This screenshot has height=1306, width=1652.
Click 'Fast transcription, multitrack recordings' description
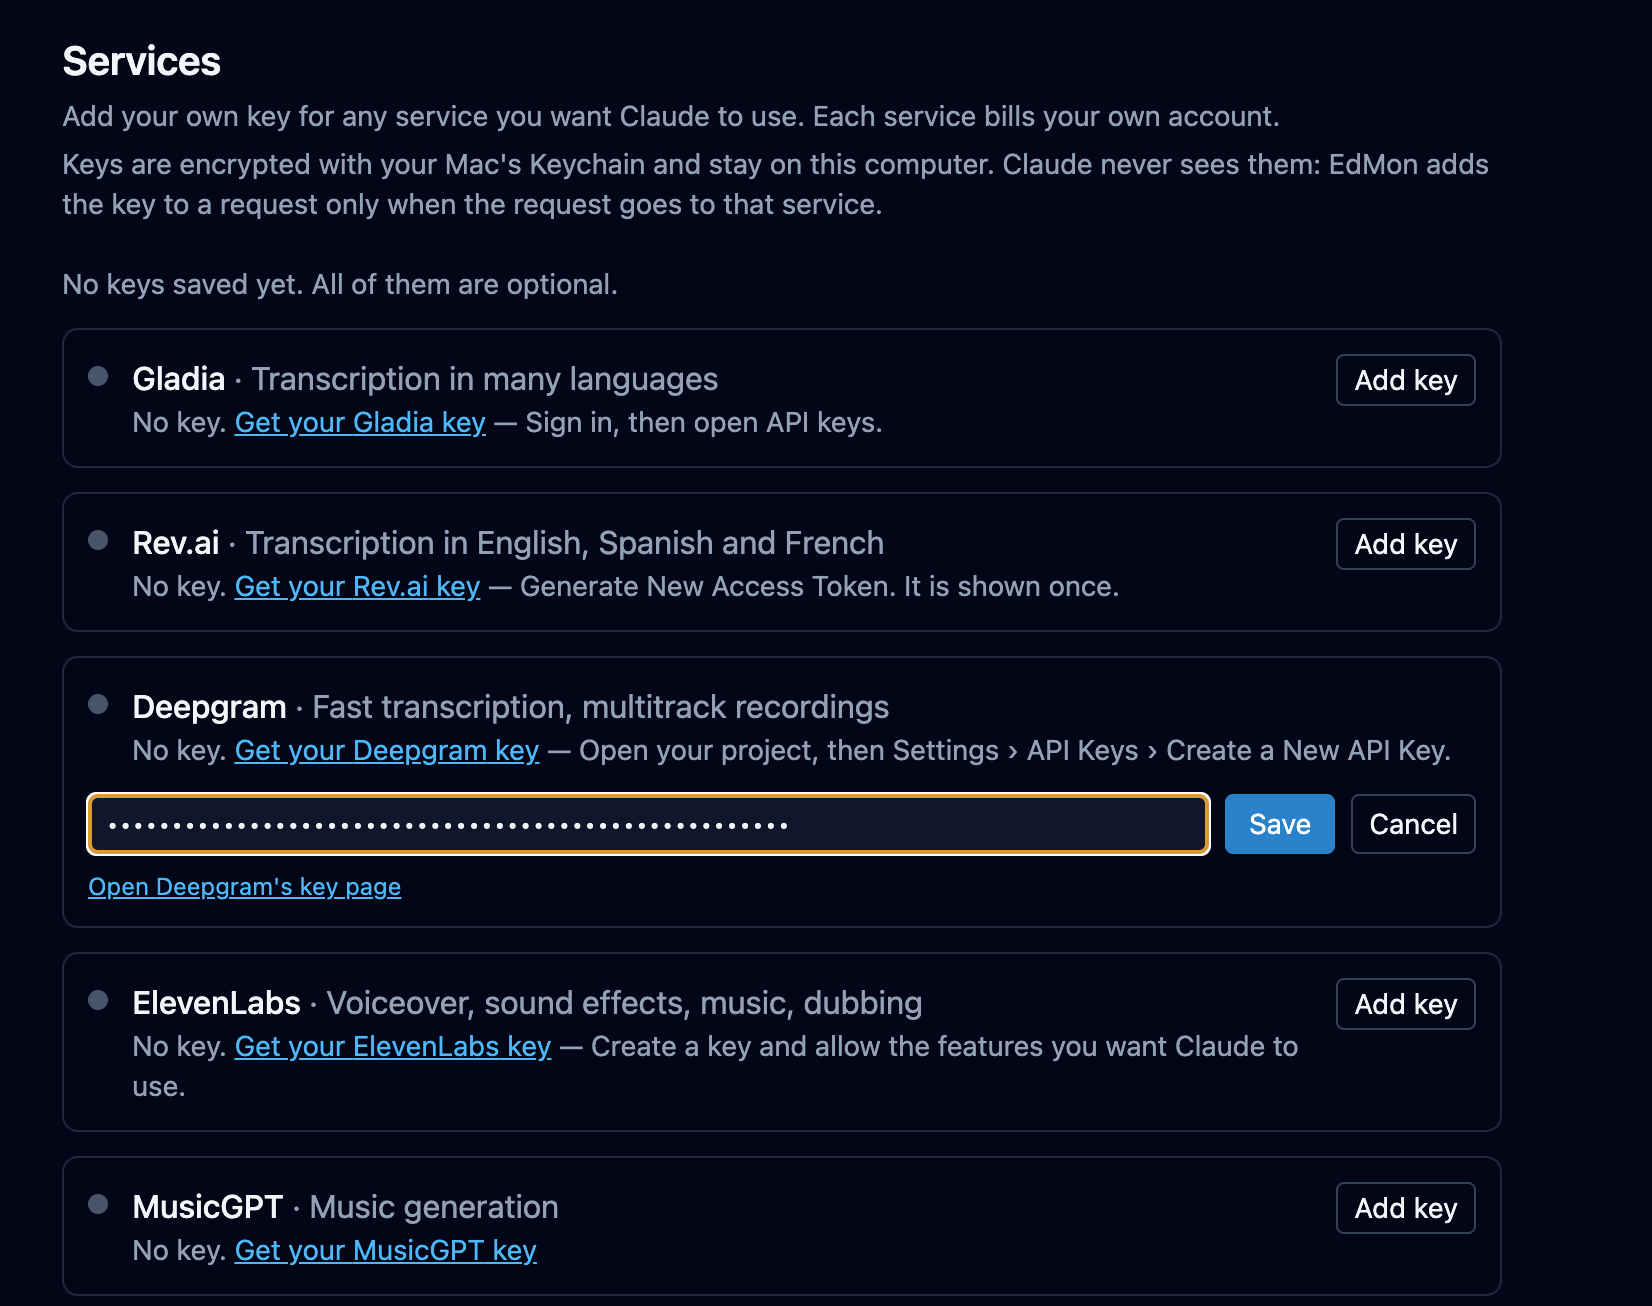(x=601, y=707)
